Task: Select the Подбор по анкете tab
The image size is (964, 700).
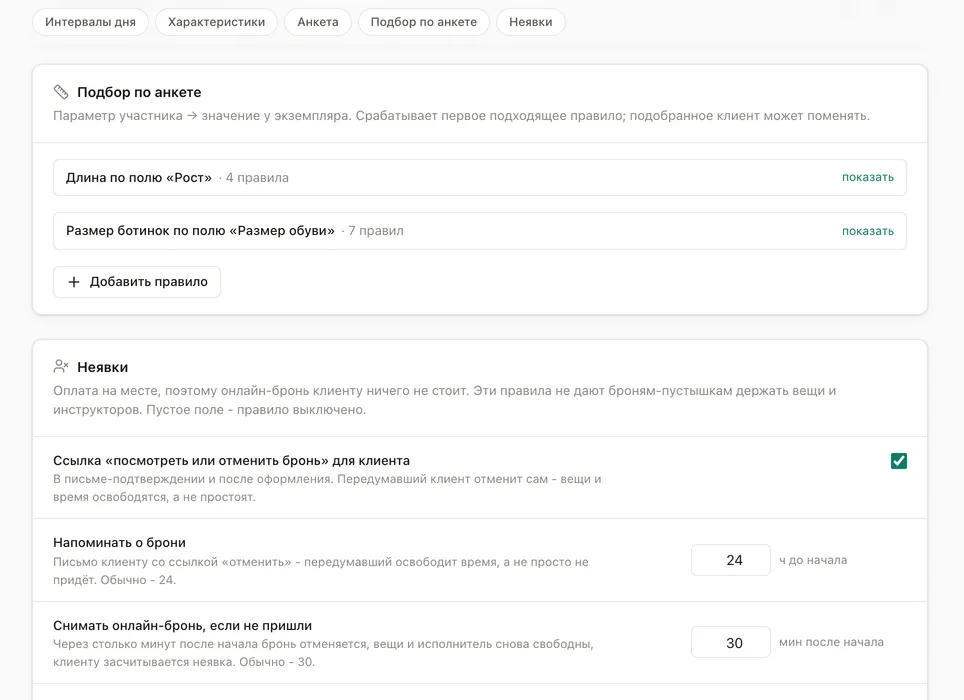Action: 424,22
